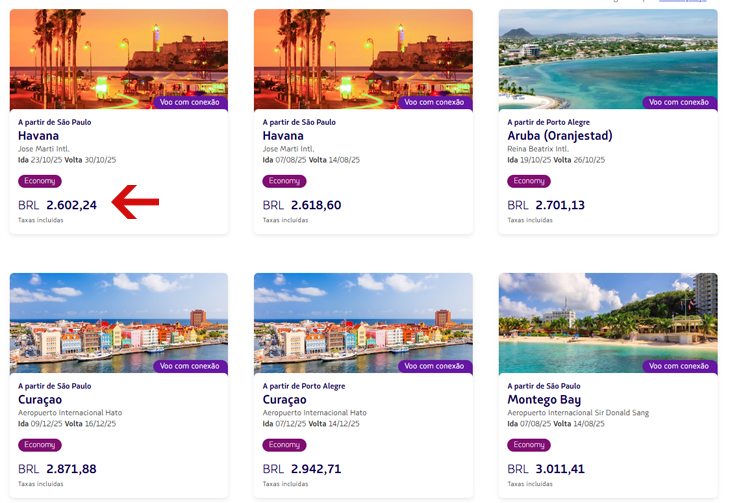The width and height of the screenshot is (730, 503).
Task: Click the Aruba (Oranjestad) title
Action: pyautogui.click(x=560, y=136)
